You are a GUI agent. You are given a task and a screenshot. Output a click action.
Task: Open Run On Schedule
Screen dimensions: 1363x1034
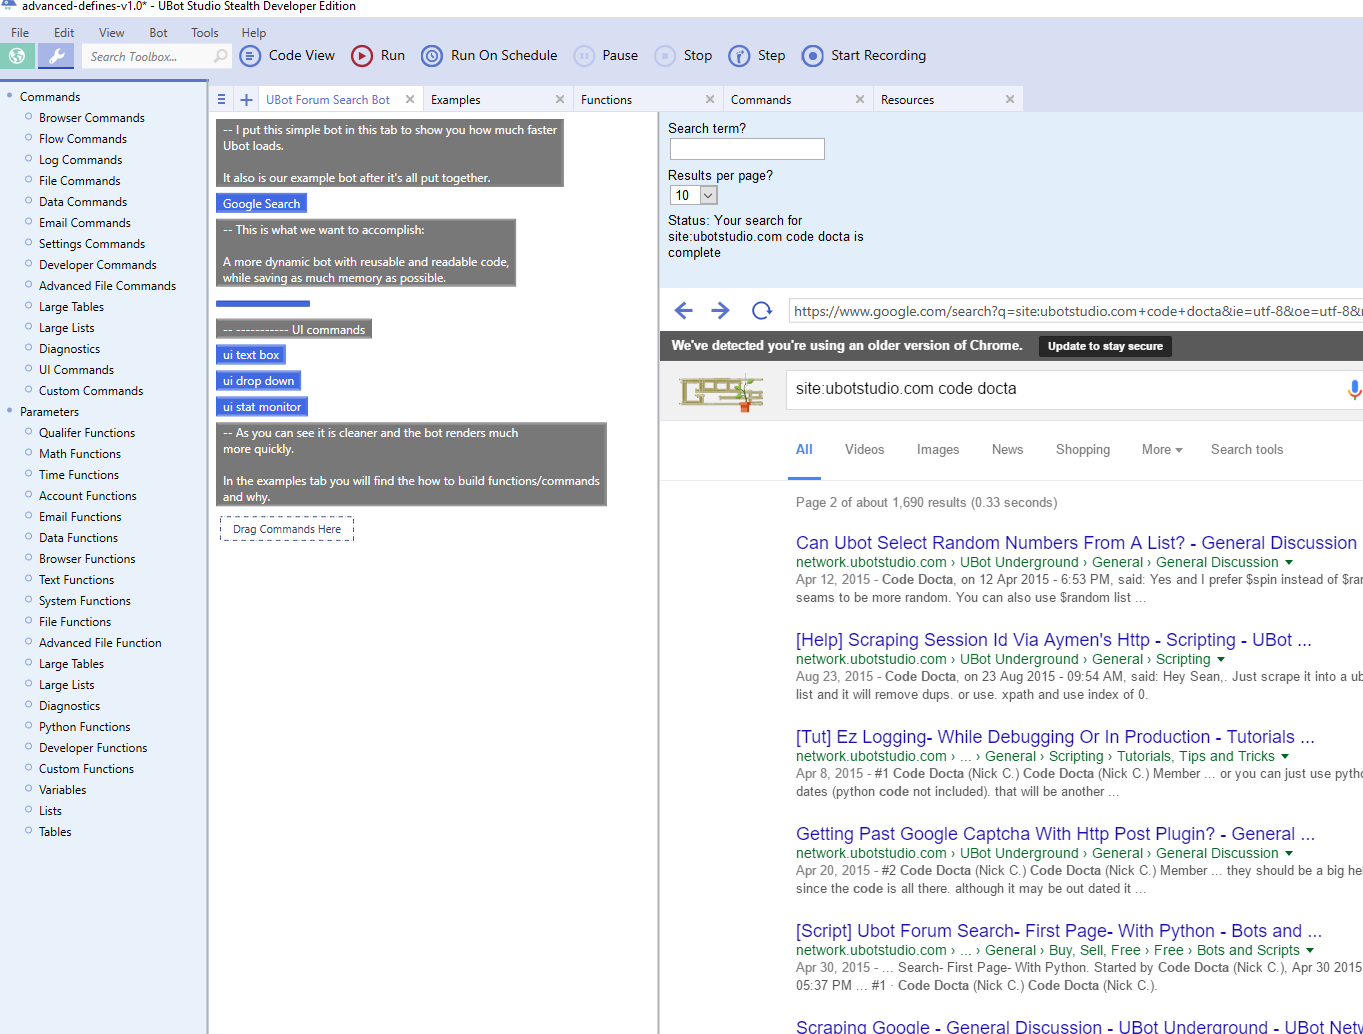click(x=490, y=56)
